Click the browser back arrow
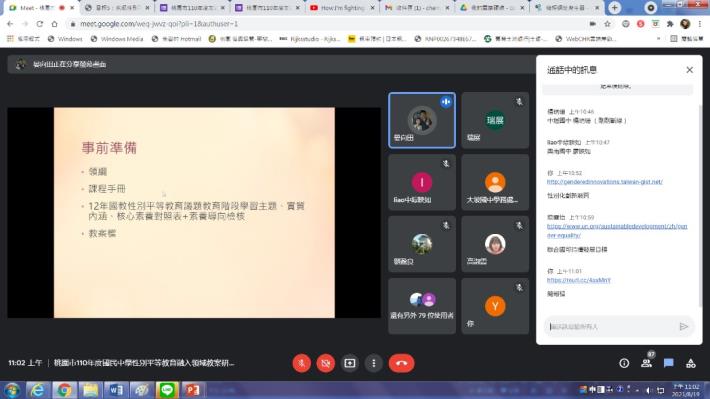Screen dimensions: 710x399 [x=10, y=24]
